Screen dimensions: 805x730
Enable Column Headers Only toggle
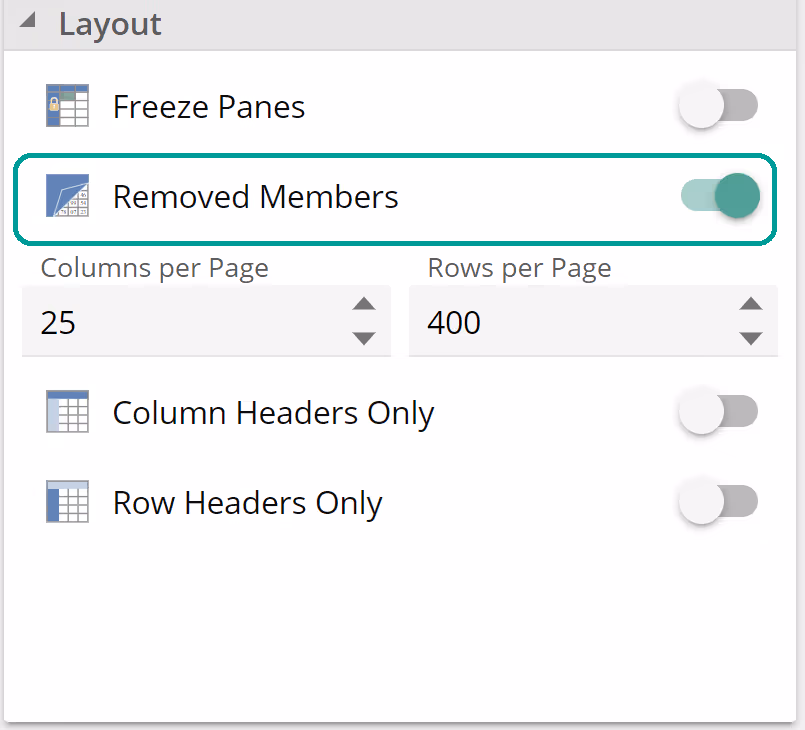tap(718, 412)
